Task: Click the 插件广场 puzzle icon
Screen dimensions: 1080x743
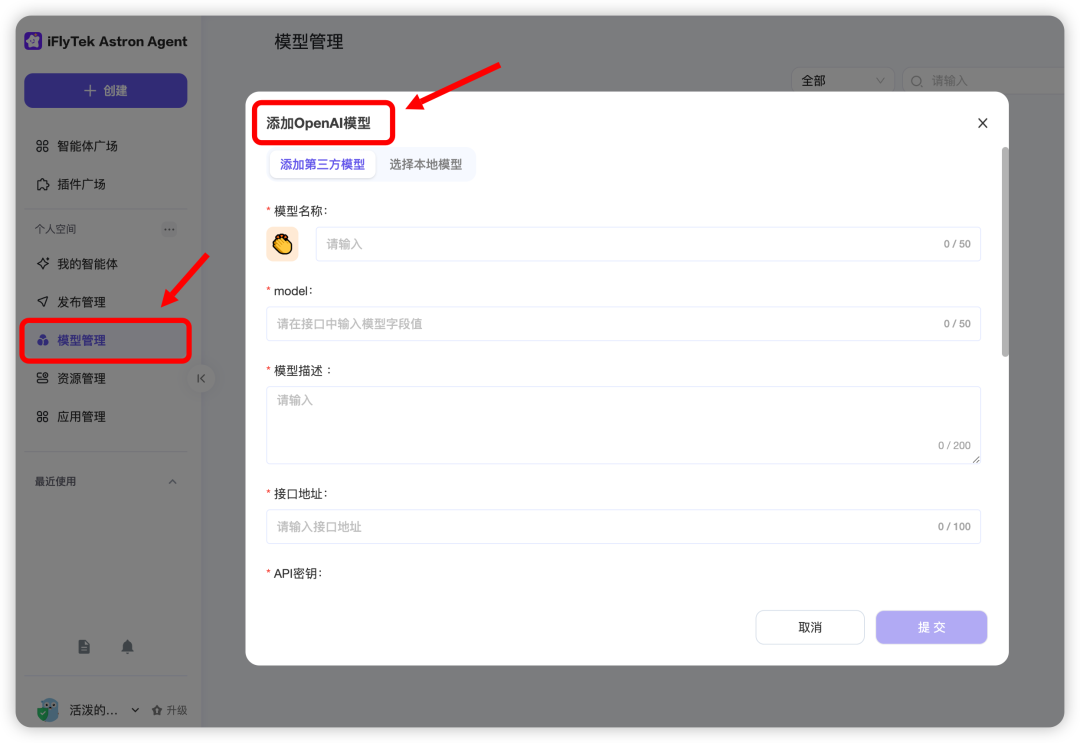Action: coord(43,184)
